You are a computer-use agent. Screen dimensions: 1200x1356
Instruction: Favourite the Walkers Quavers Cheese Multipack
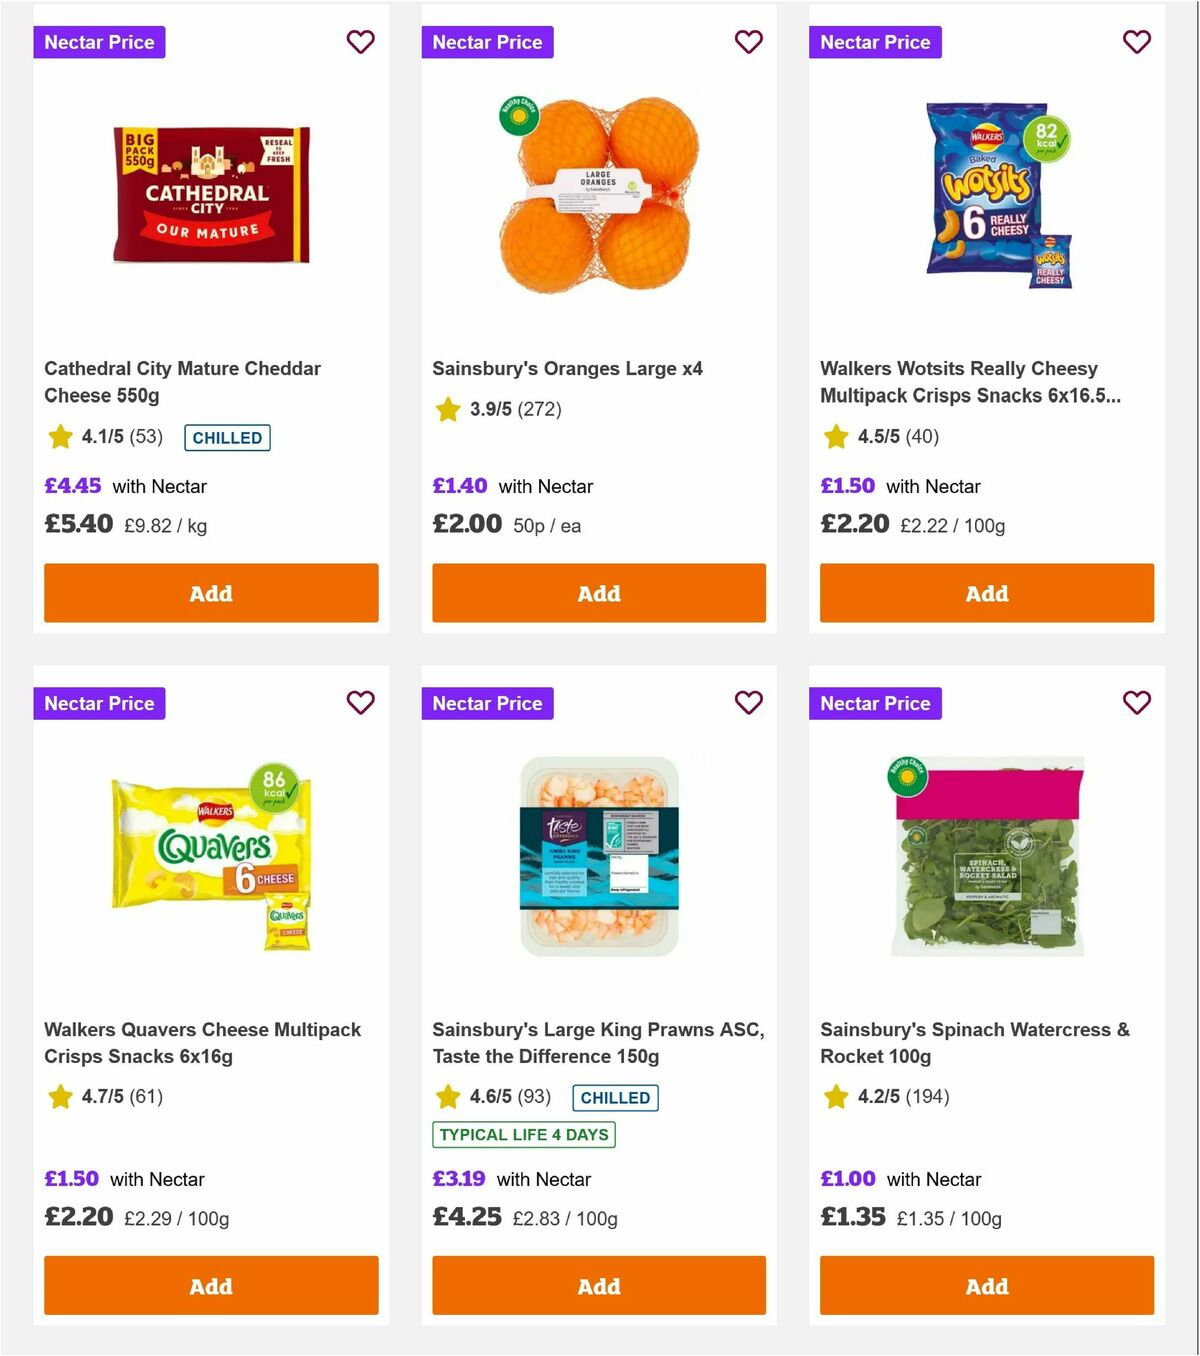pyautogui.click(x=361, y=703)
